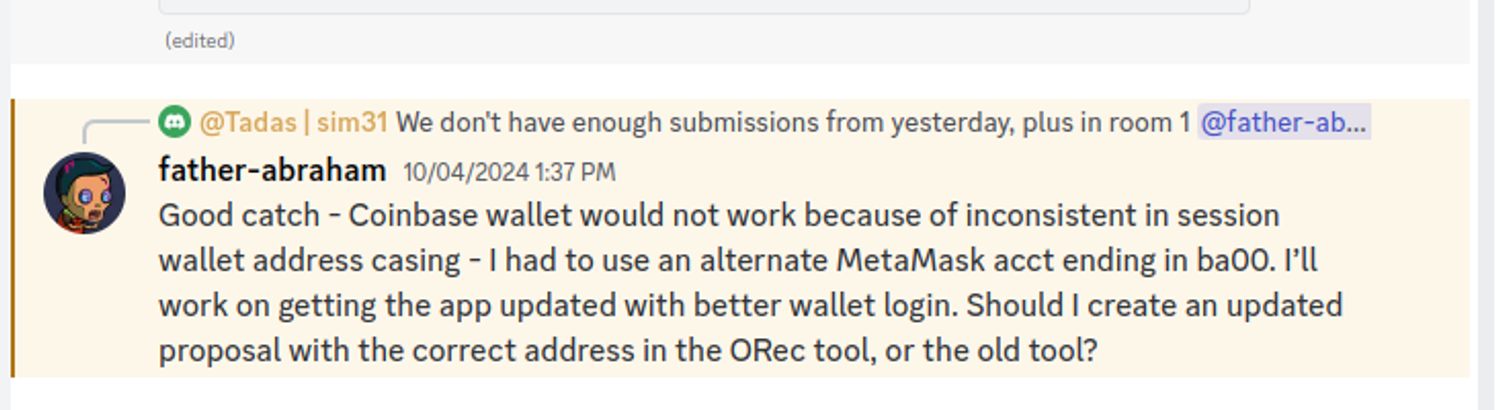The height and width of the screenshot is (410, 1500).
Task: Click the (edited) label
Action: coord(199,41)
